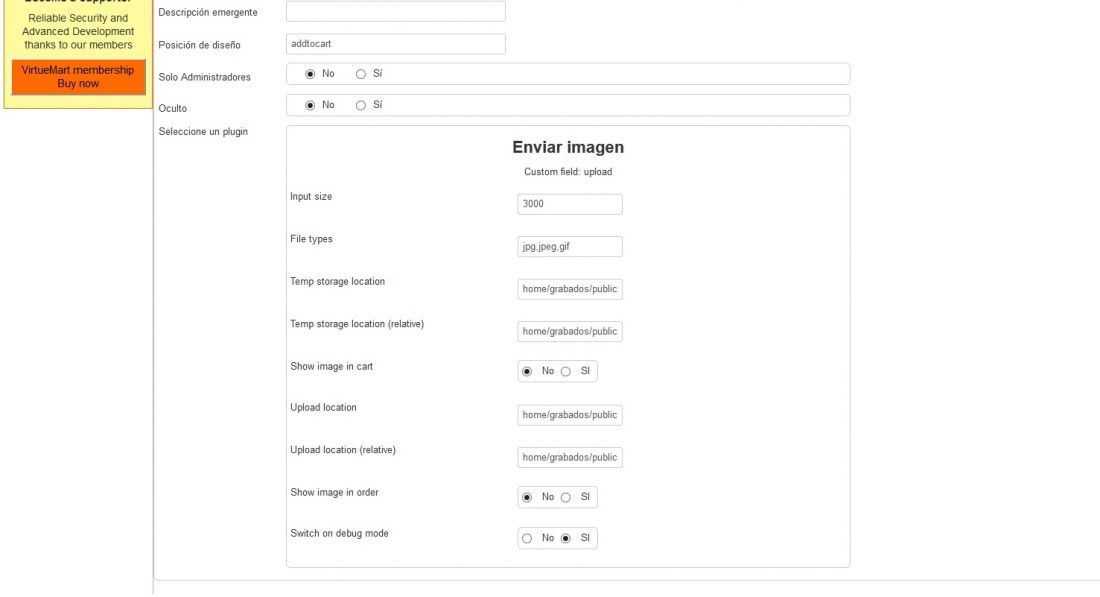Set Switch on debug mode to No
1100x597 pixels.
pos(527,538)
